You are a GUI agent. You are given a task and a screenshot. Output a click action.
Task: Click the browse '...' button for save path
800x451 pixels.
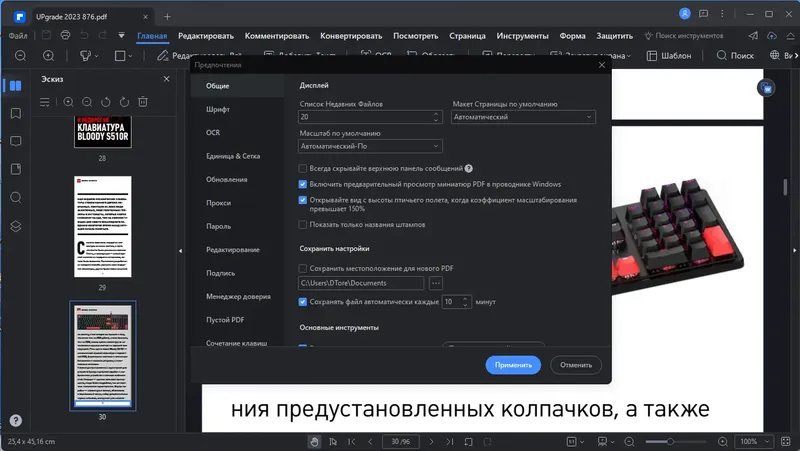[x=435, y=283]
